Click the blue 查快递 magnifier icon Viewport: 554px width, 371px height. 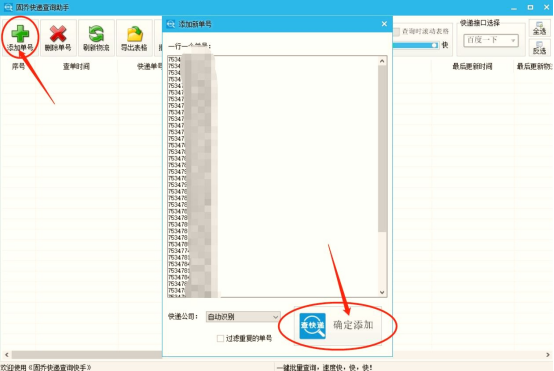click(x=312, y=326)
